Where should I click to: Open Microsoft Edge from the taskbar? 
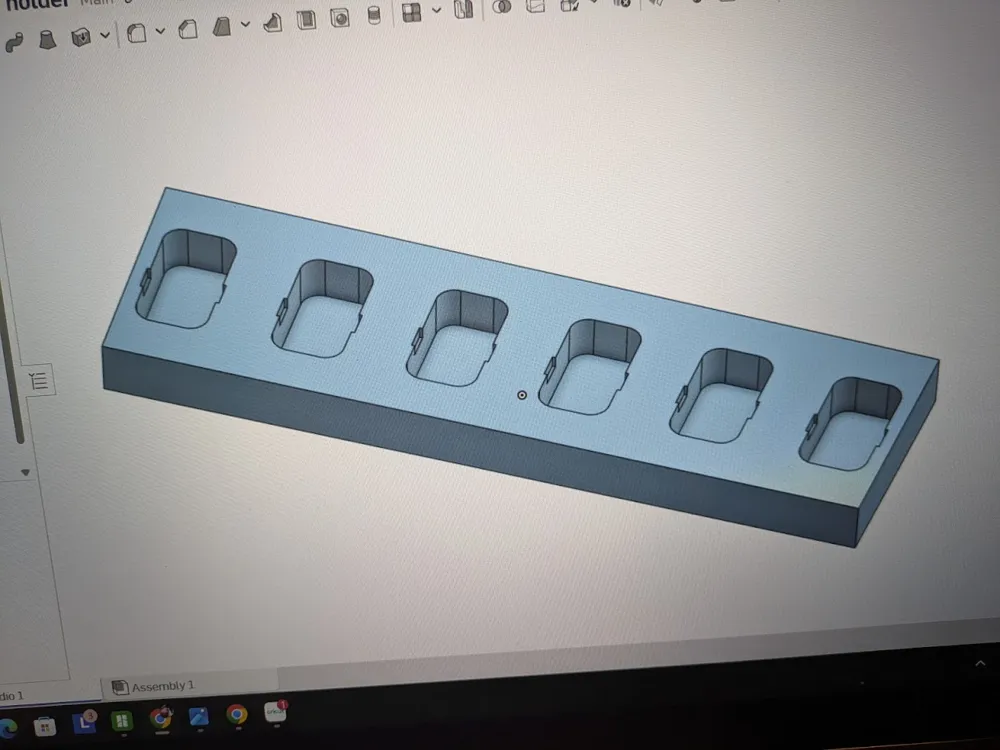[6, 728]
